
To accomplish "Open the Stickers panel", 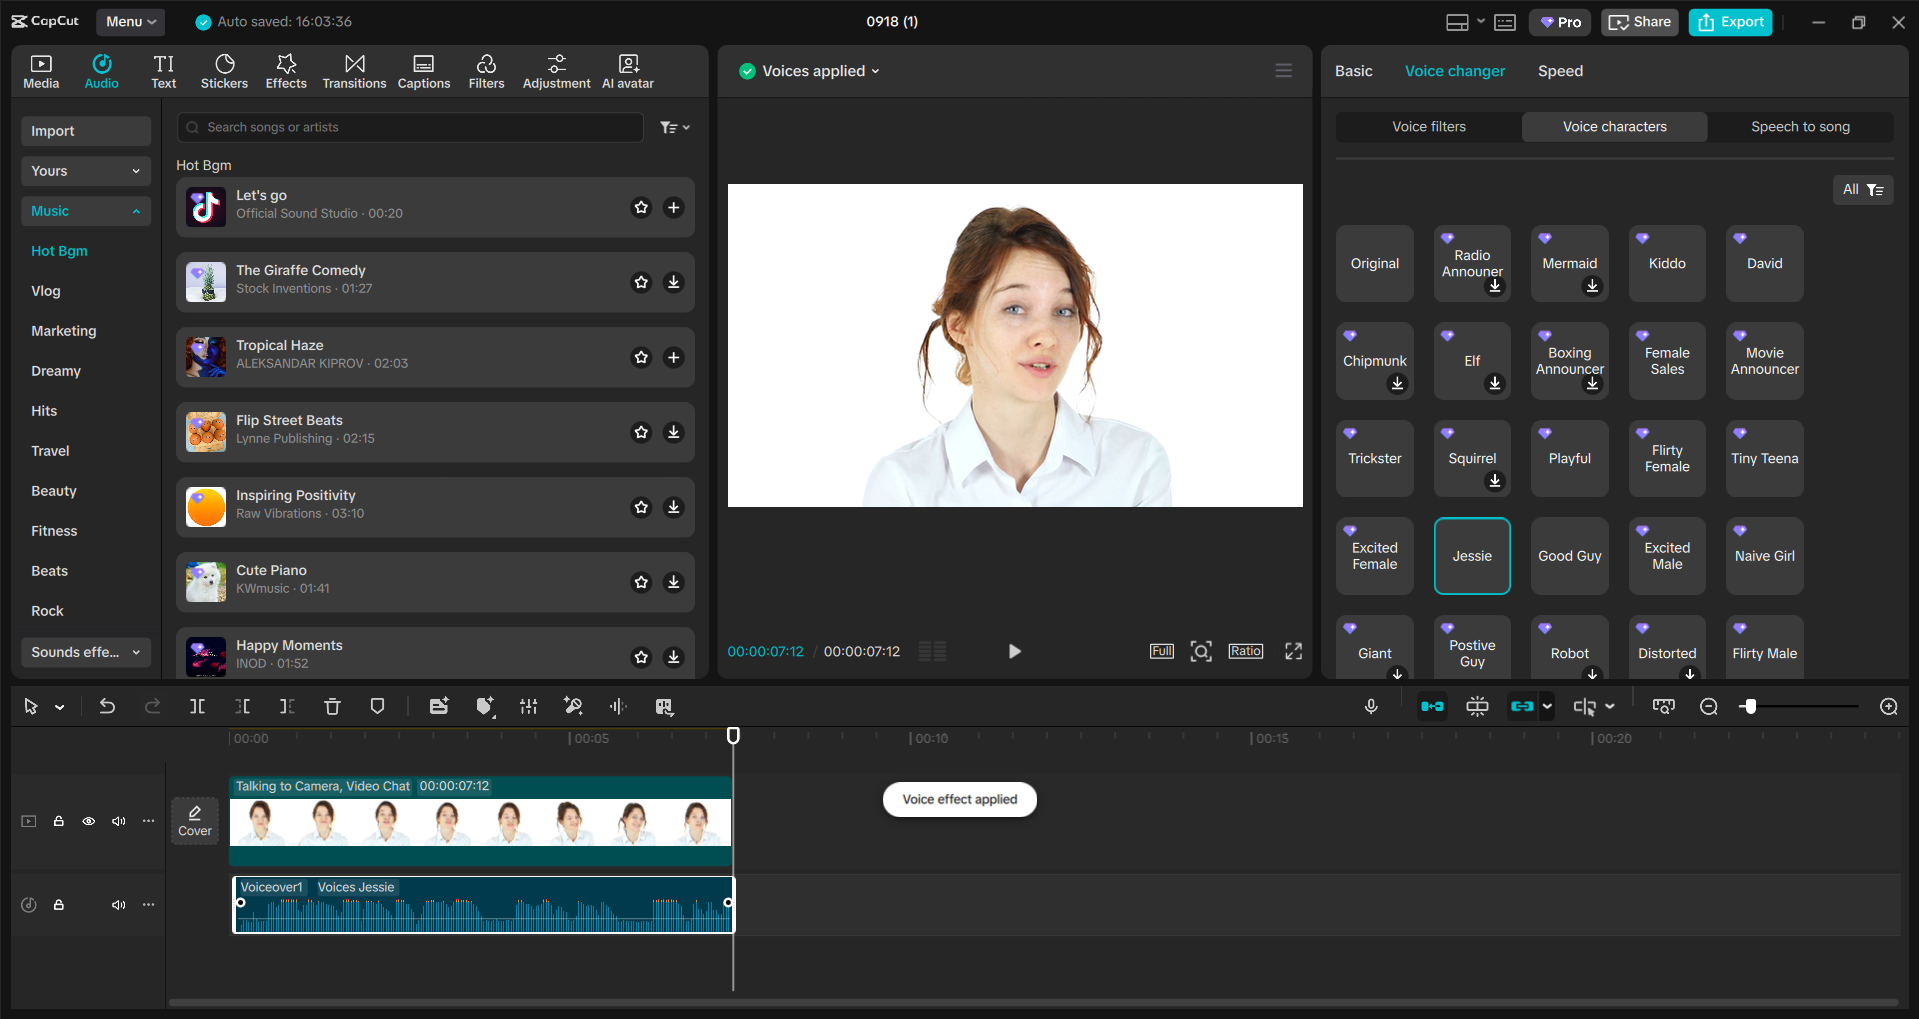I will coord(224,70).
